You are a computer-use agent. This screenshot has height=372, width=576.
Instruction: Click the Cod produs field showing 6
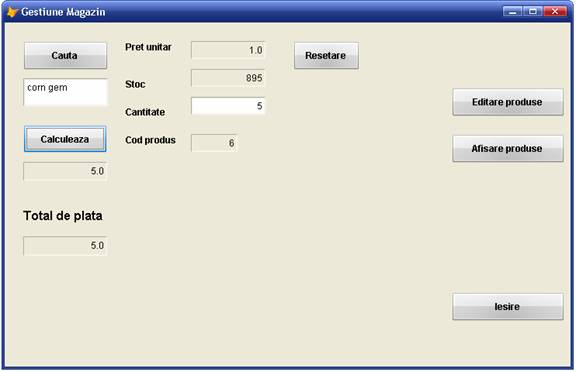coord(214,143)
